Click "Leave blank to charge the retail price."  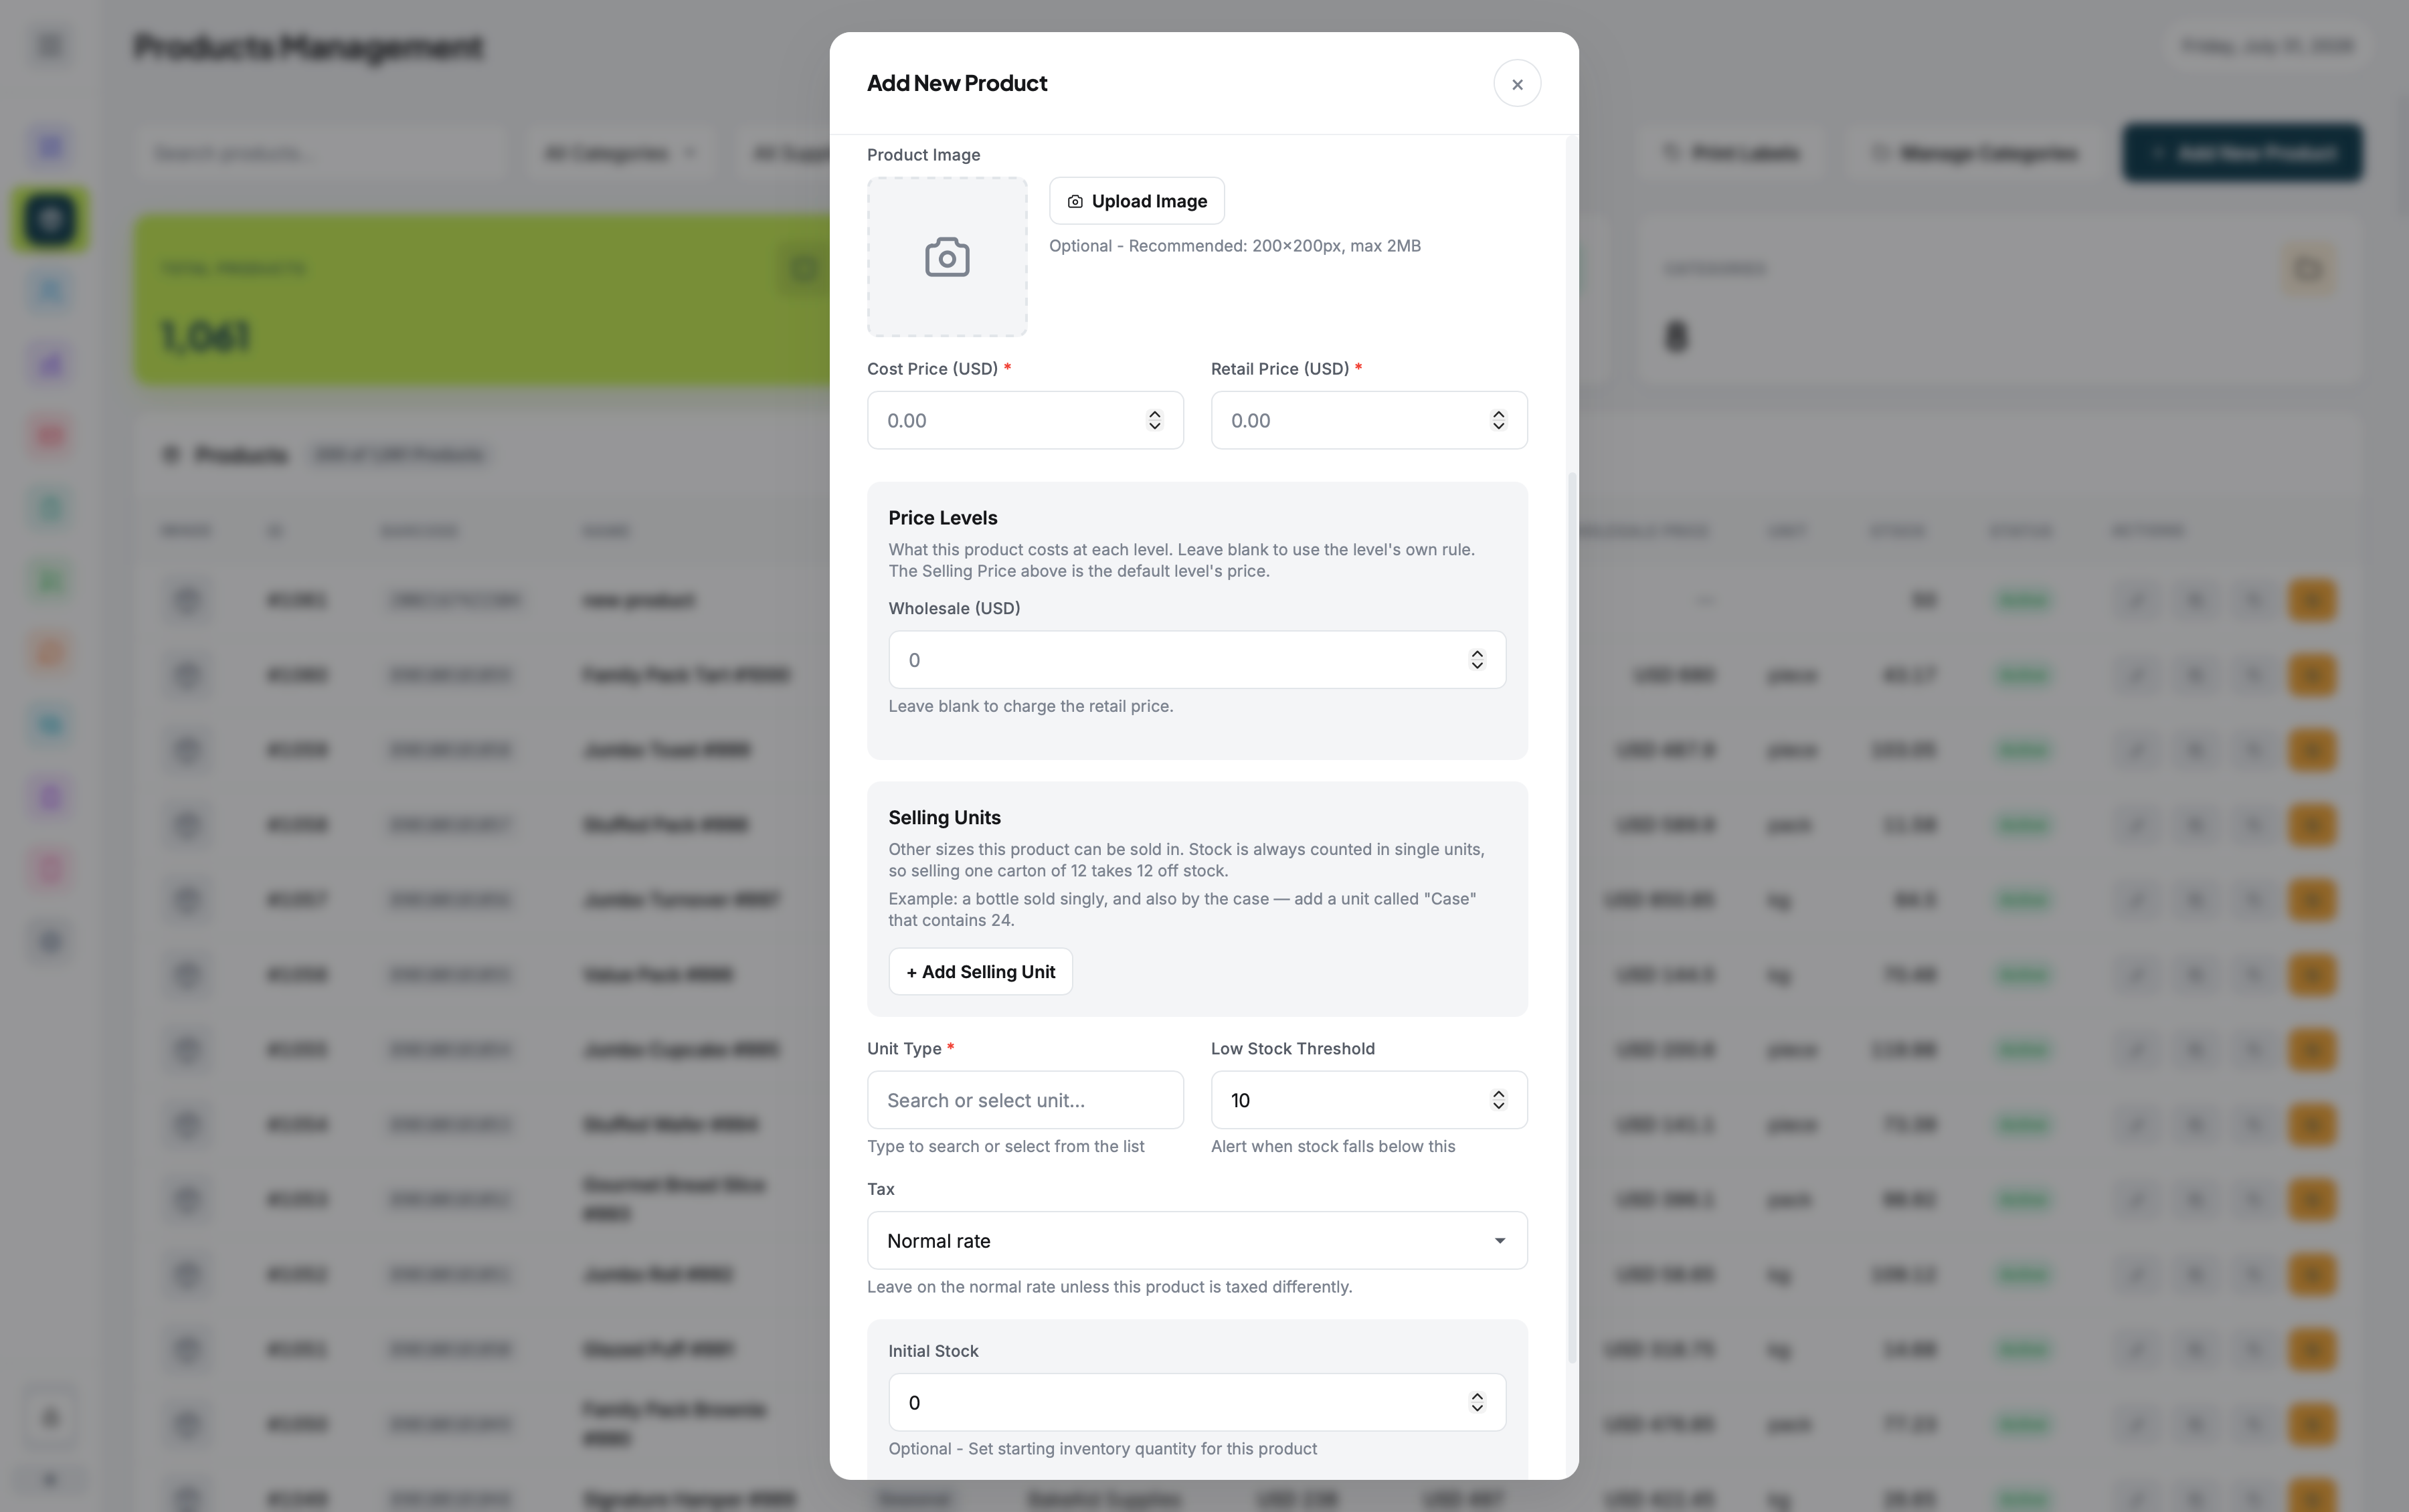pyautogui.click(x=1031, y=706)
